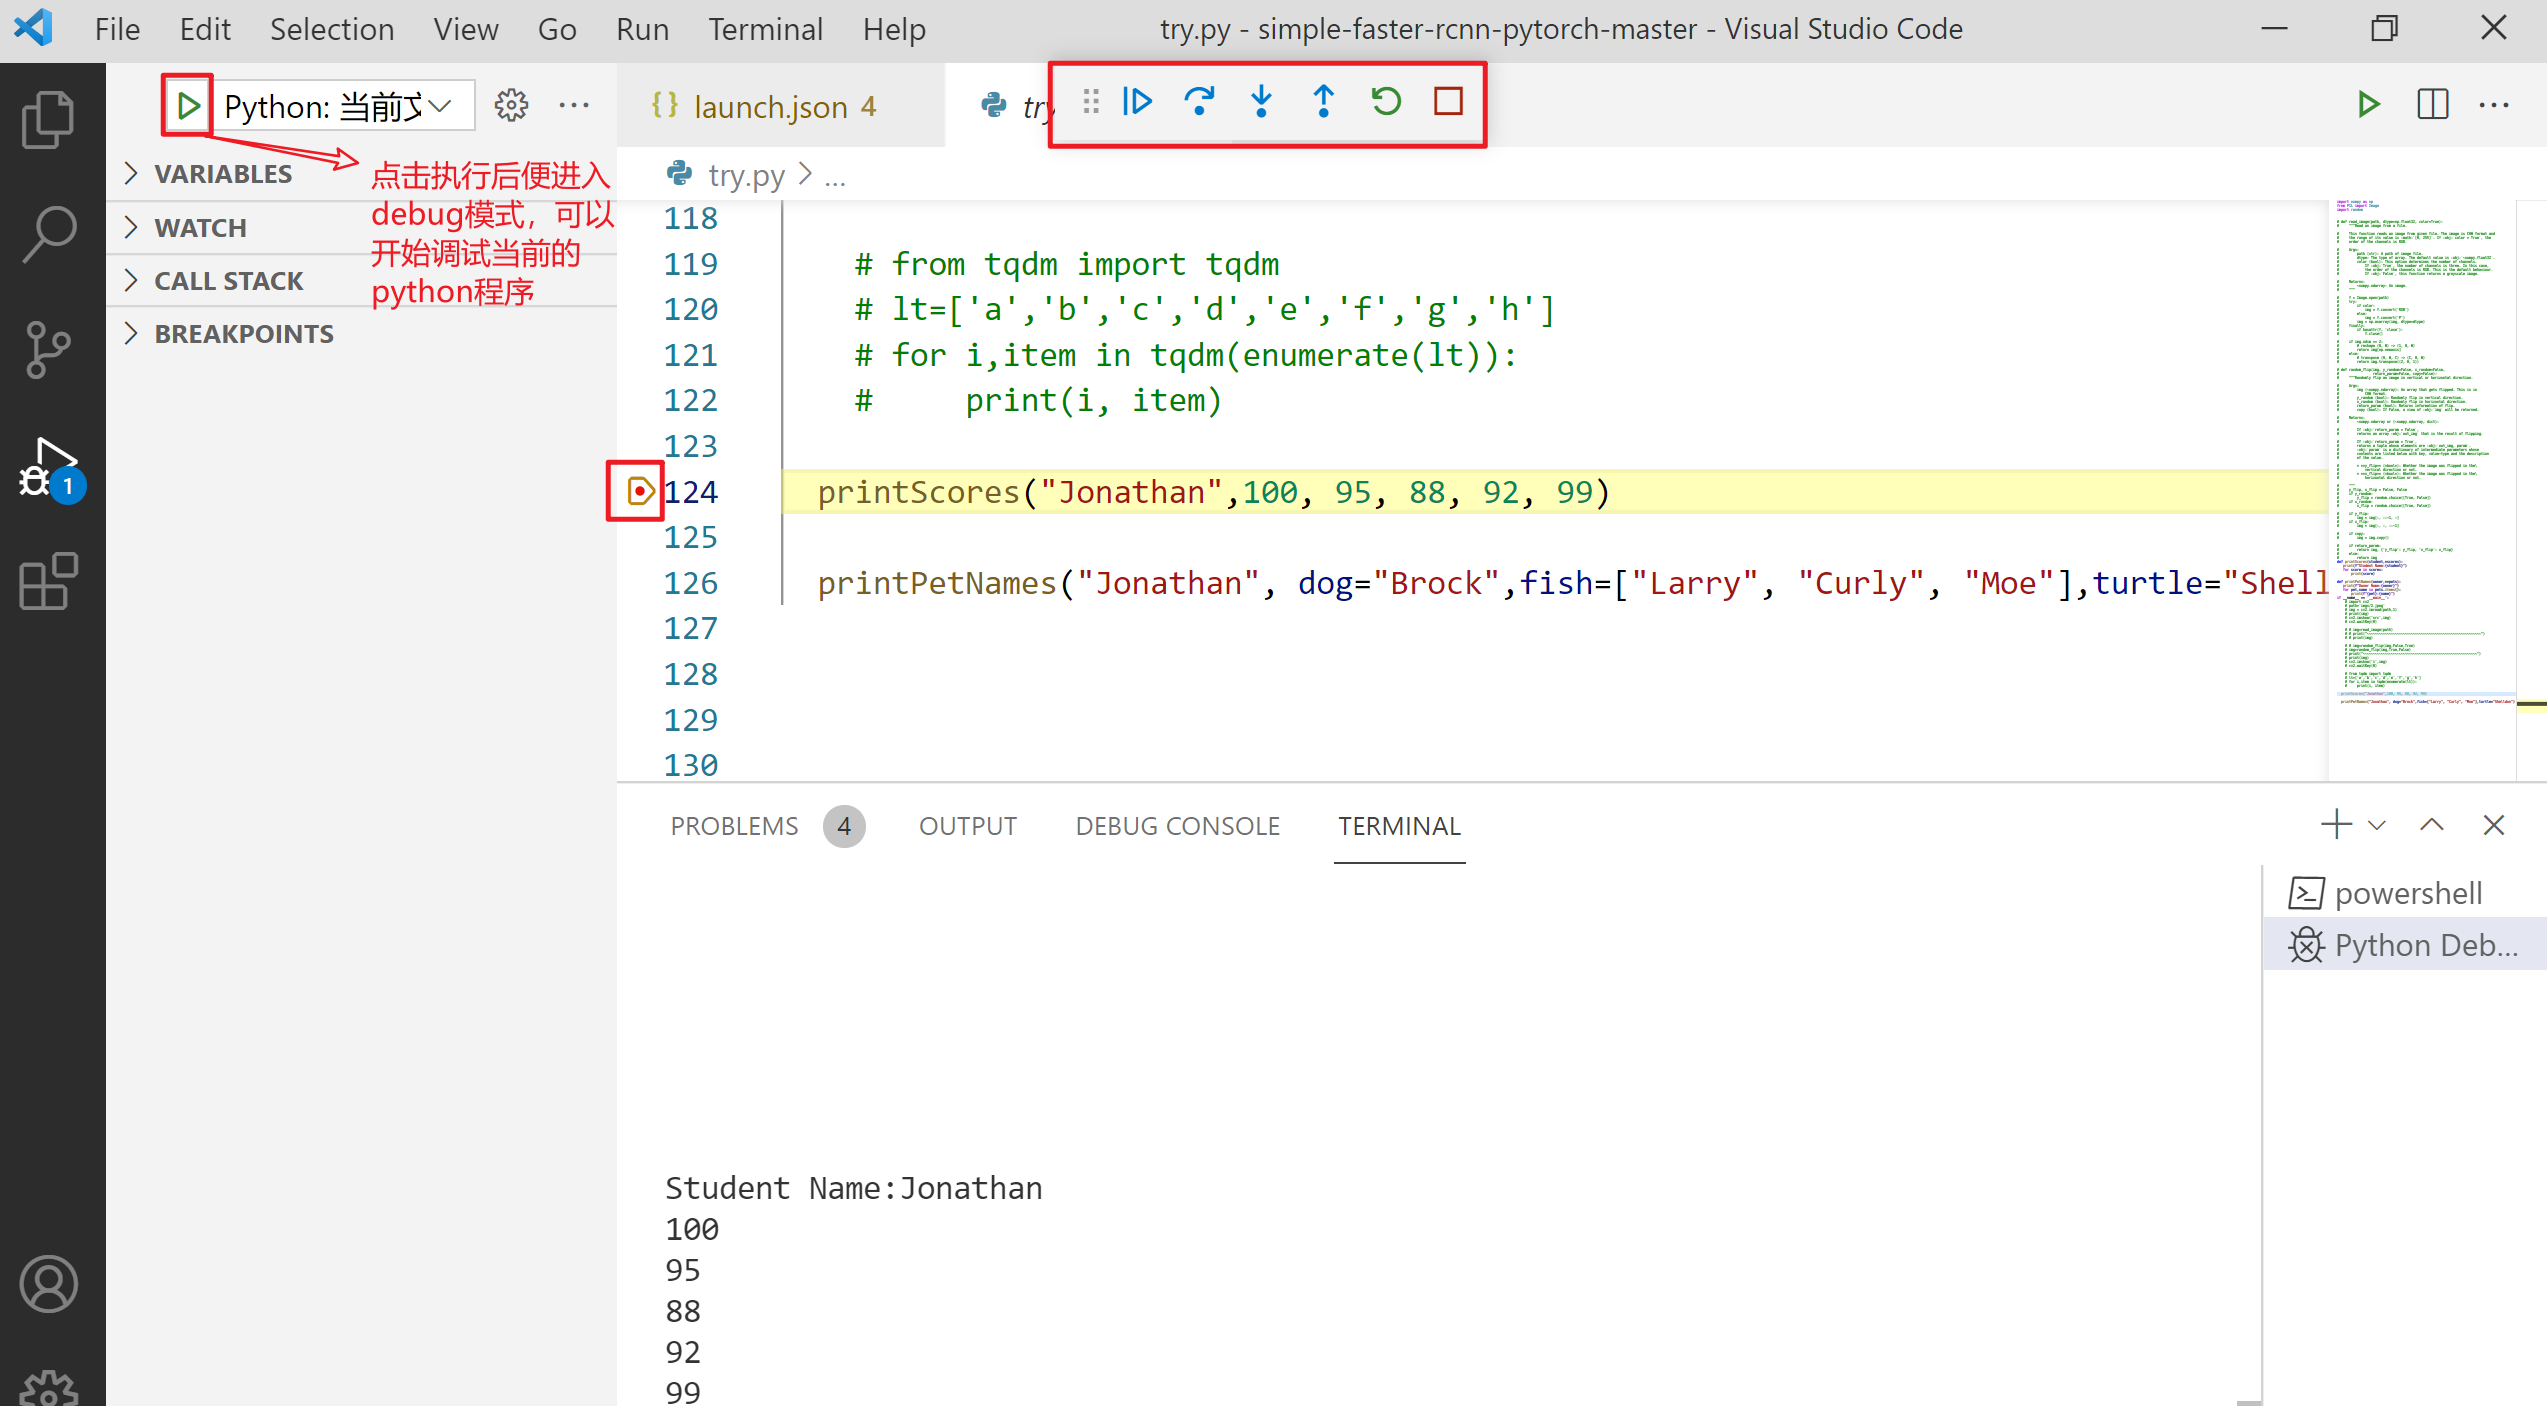2547x1406 pixels.
Task: Click the code minimap overview
Action: tap(2420, 450)
